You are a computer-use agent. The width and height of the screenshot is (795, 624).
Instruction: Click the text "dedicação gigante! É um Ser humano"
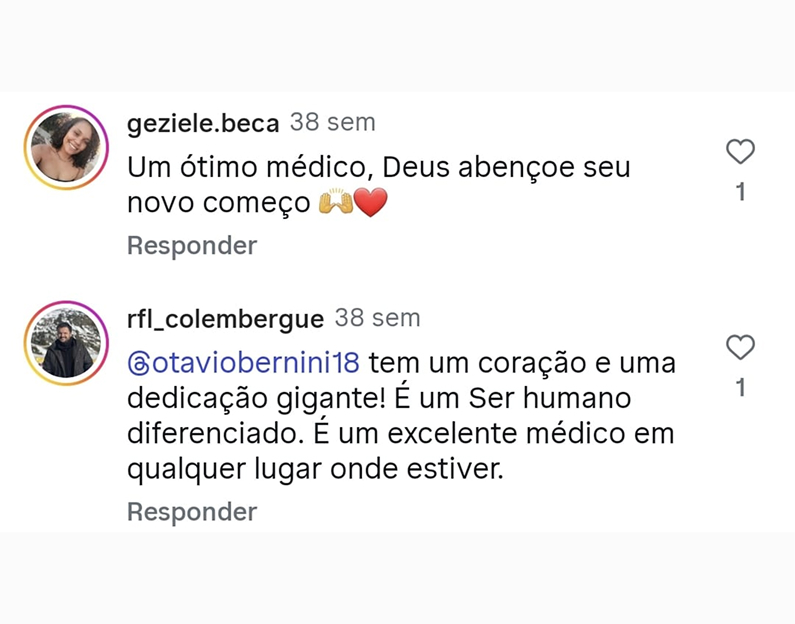coord(379,398)
